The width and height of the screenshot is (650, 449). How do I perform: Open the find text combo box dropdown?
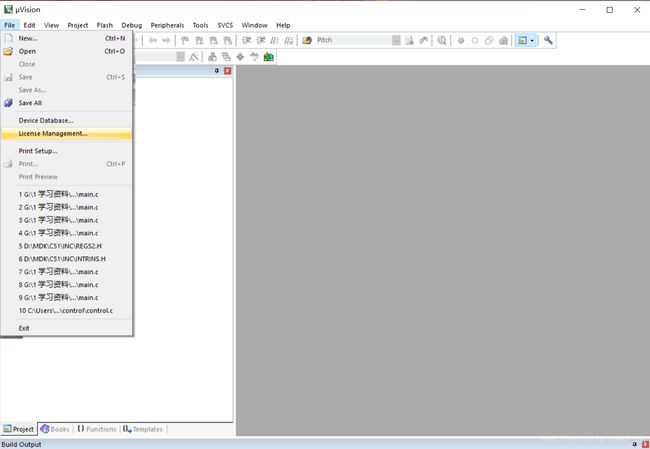(396, 40)
